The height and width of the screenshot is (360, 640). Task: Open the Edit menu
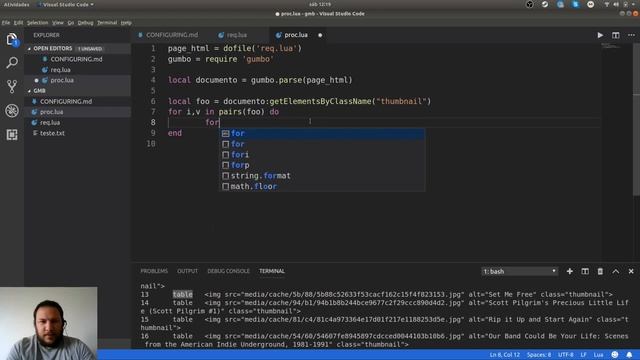[18, 23]
